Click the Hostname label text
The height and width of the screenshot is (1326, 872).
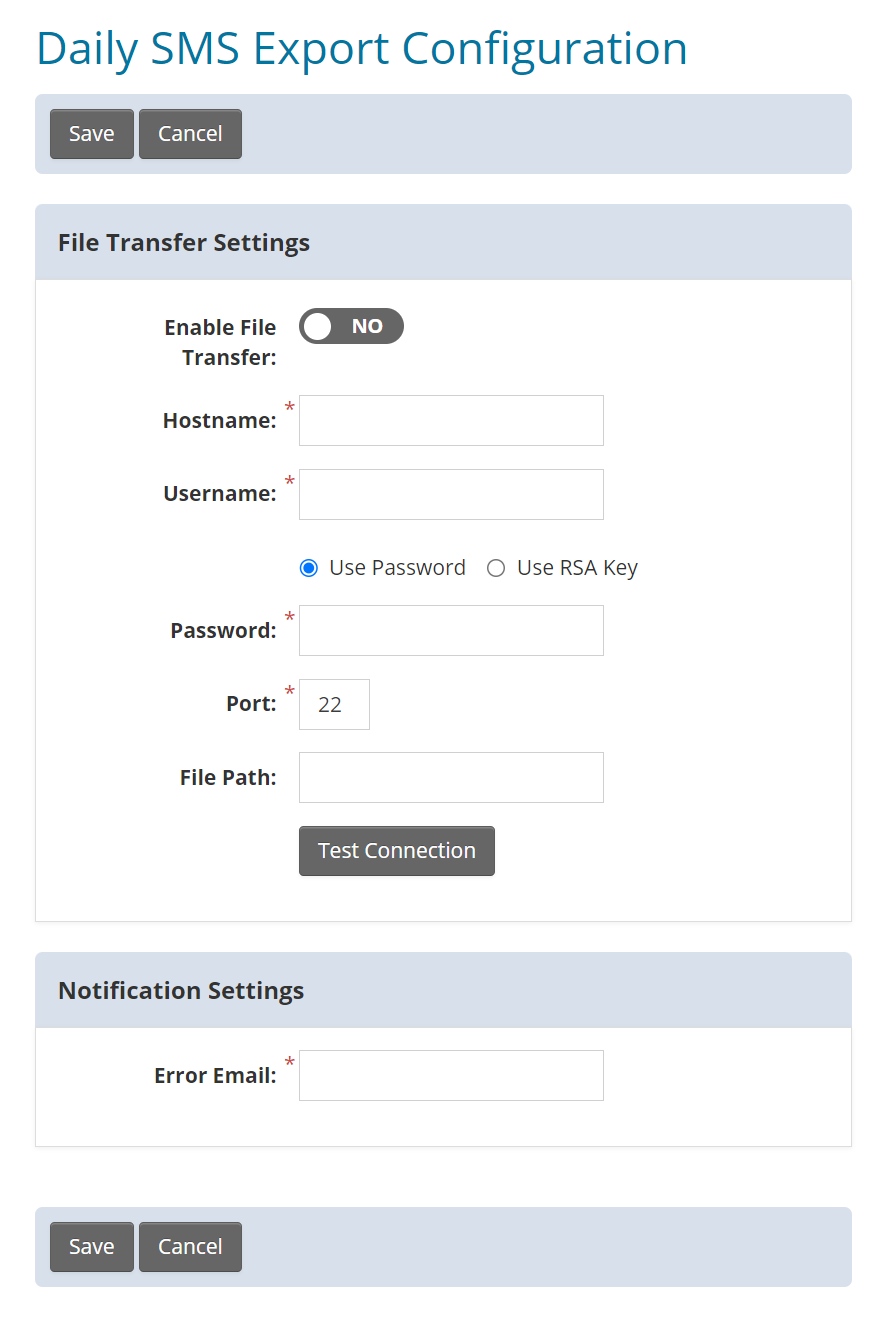click(219, 421)
